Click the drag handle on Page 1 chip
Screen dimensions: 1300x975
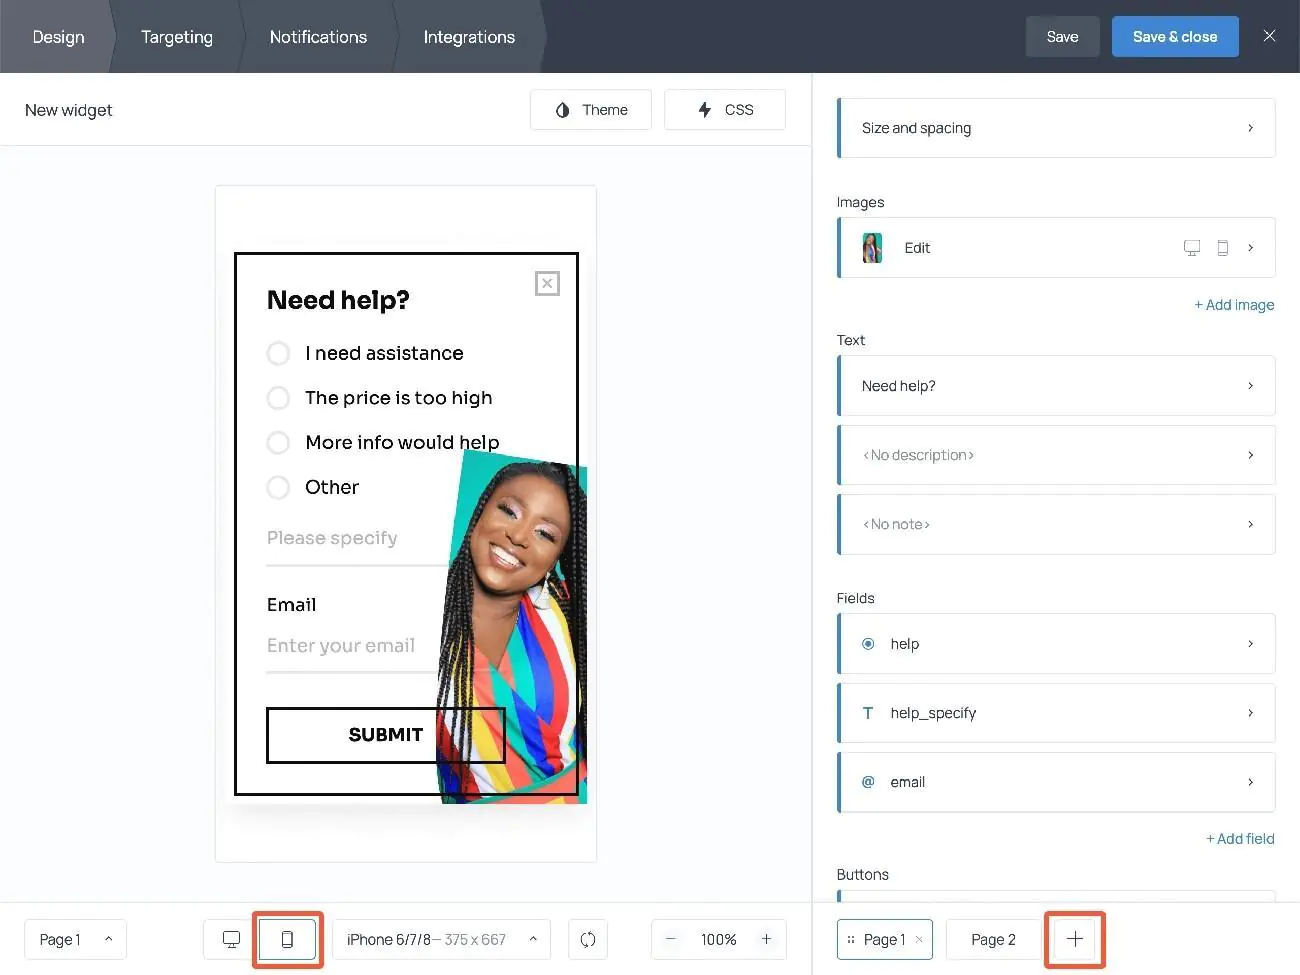(x=855, y=939)
